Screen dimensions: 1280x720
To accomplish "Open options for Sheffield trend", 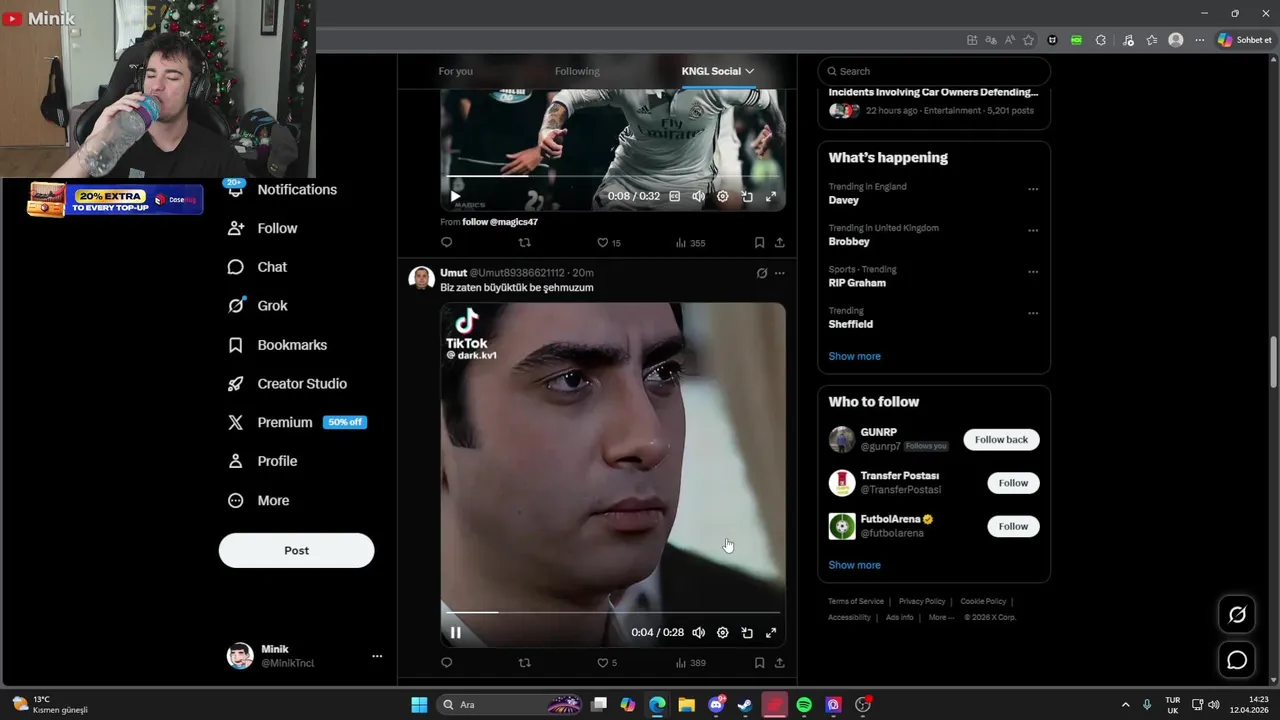I will pyautogui.click(x=1033, y=313).
